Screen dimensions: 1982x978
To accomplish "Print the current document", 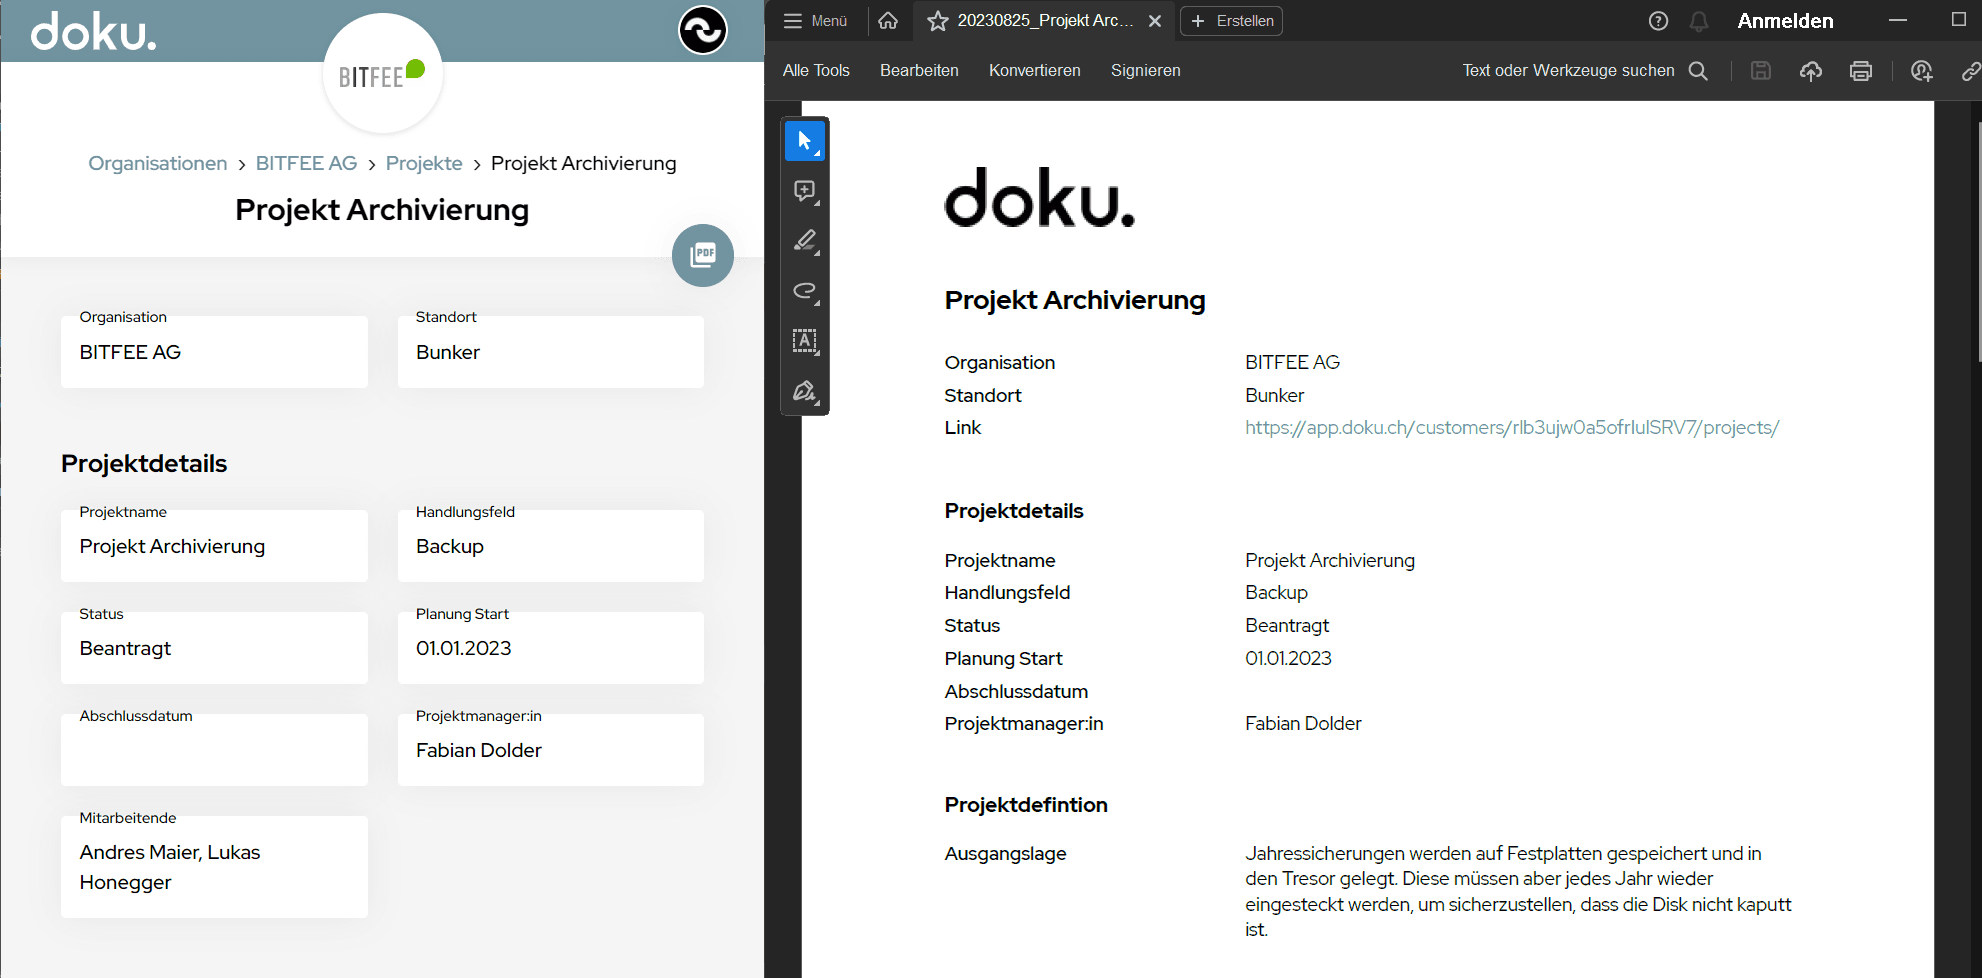I will [x=1861, y=71].
